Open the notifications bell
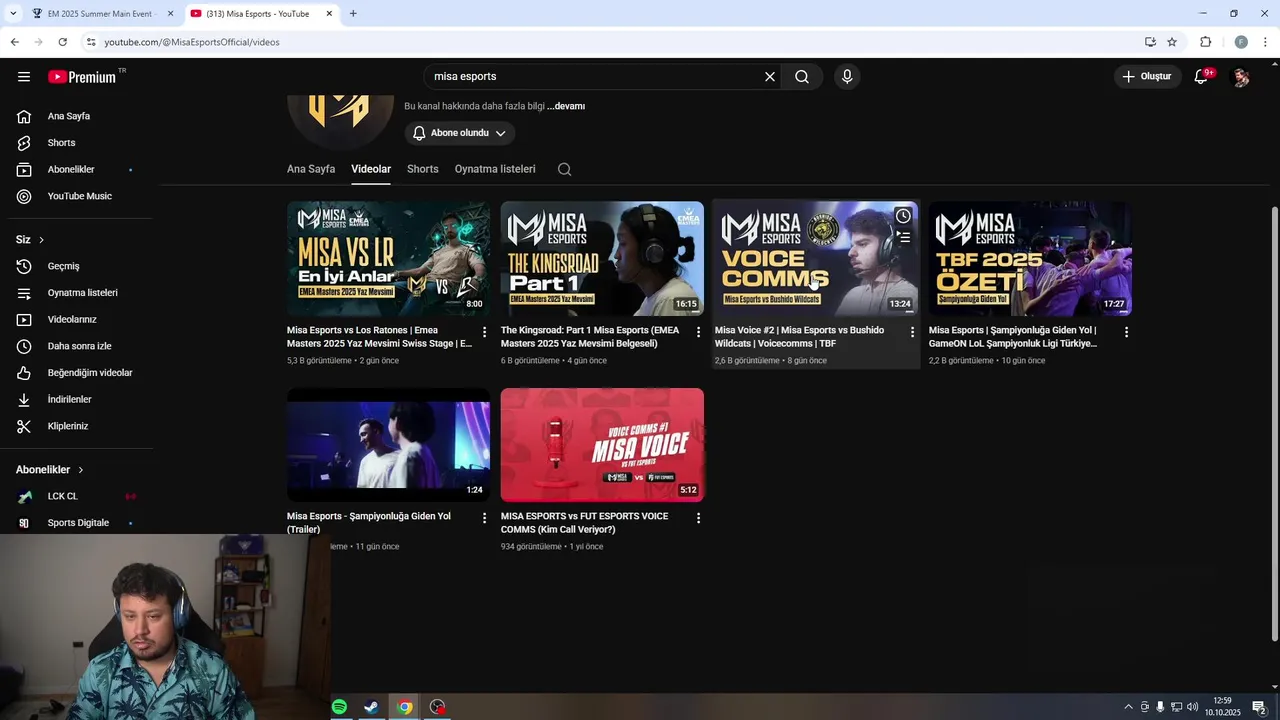The height and width of the screenshot is (720, 1280). 1201,77
